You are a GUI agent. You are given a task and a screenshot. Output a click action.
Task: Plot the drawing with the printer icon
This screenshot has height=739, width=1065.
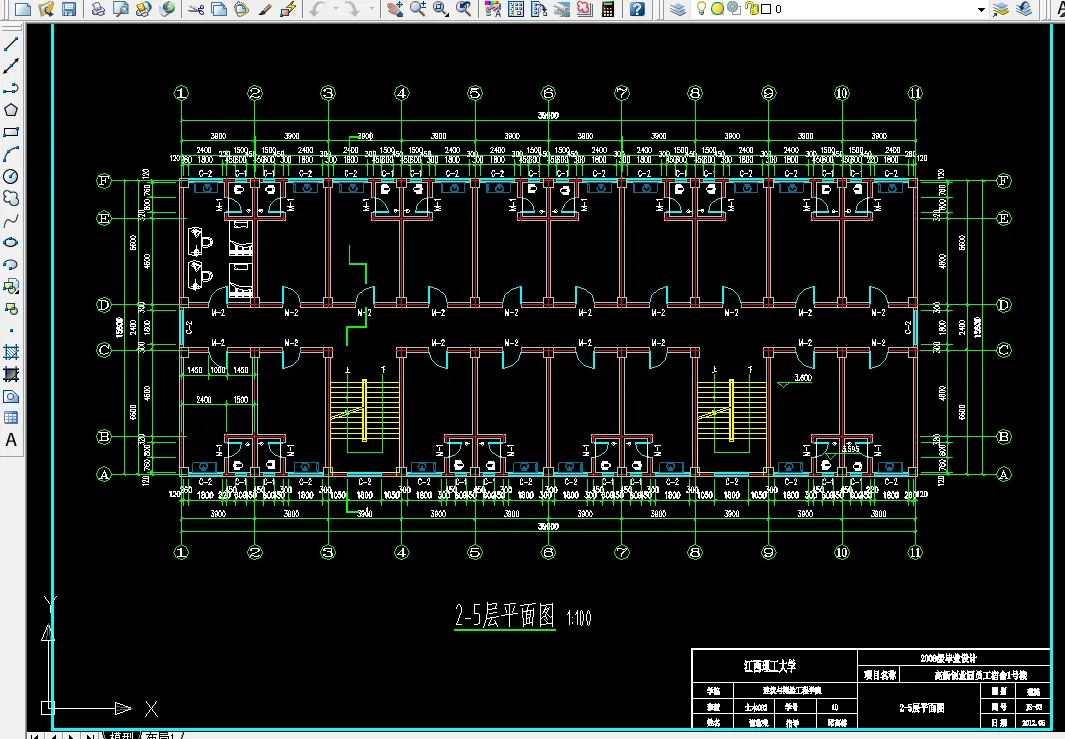click(x=98, y=9)
